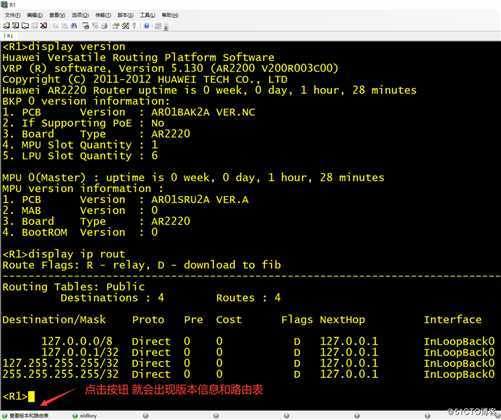Open the 查看(V) View menu
501x420 pixels.
[57, 15]
